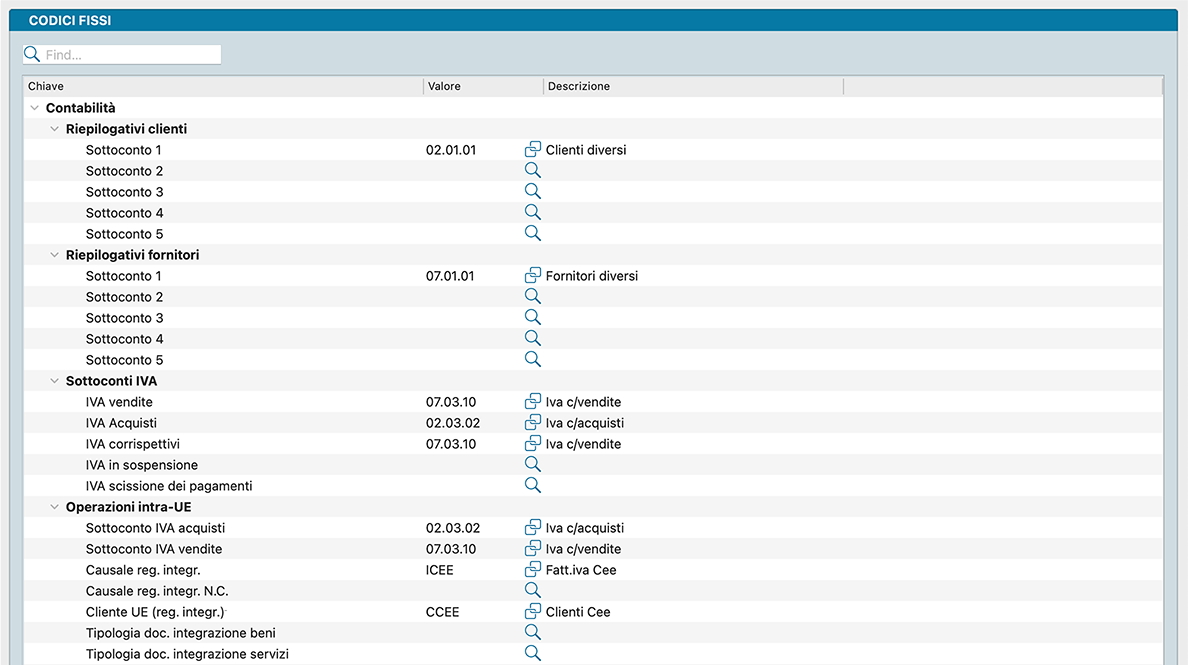Open linked account icon for Fornitori diversi
This screenshot has height=665, width=1188.
coord(533,276)
